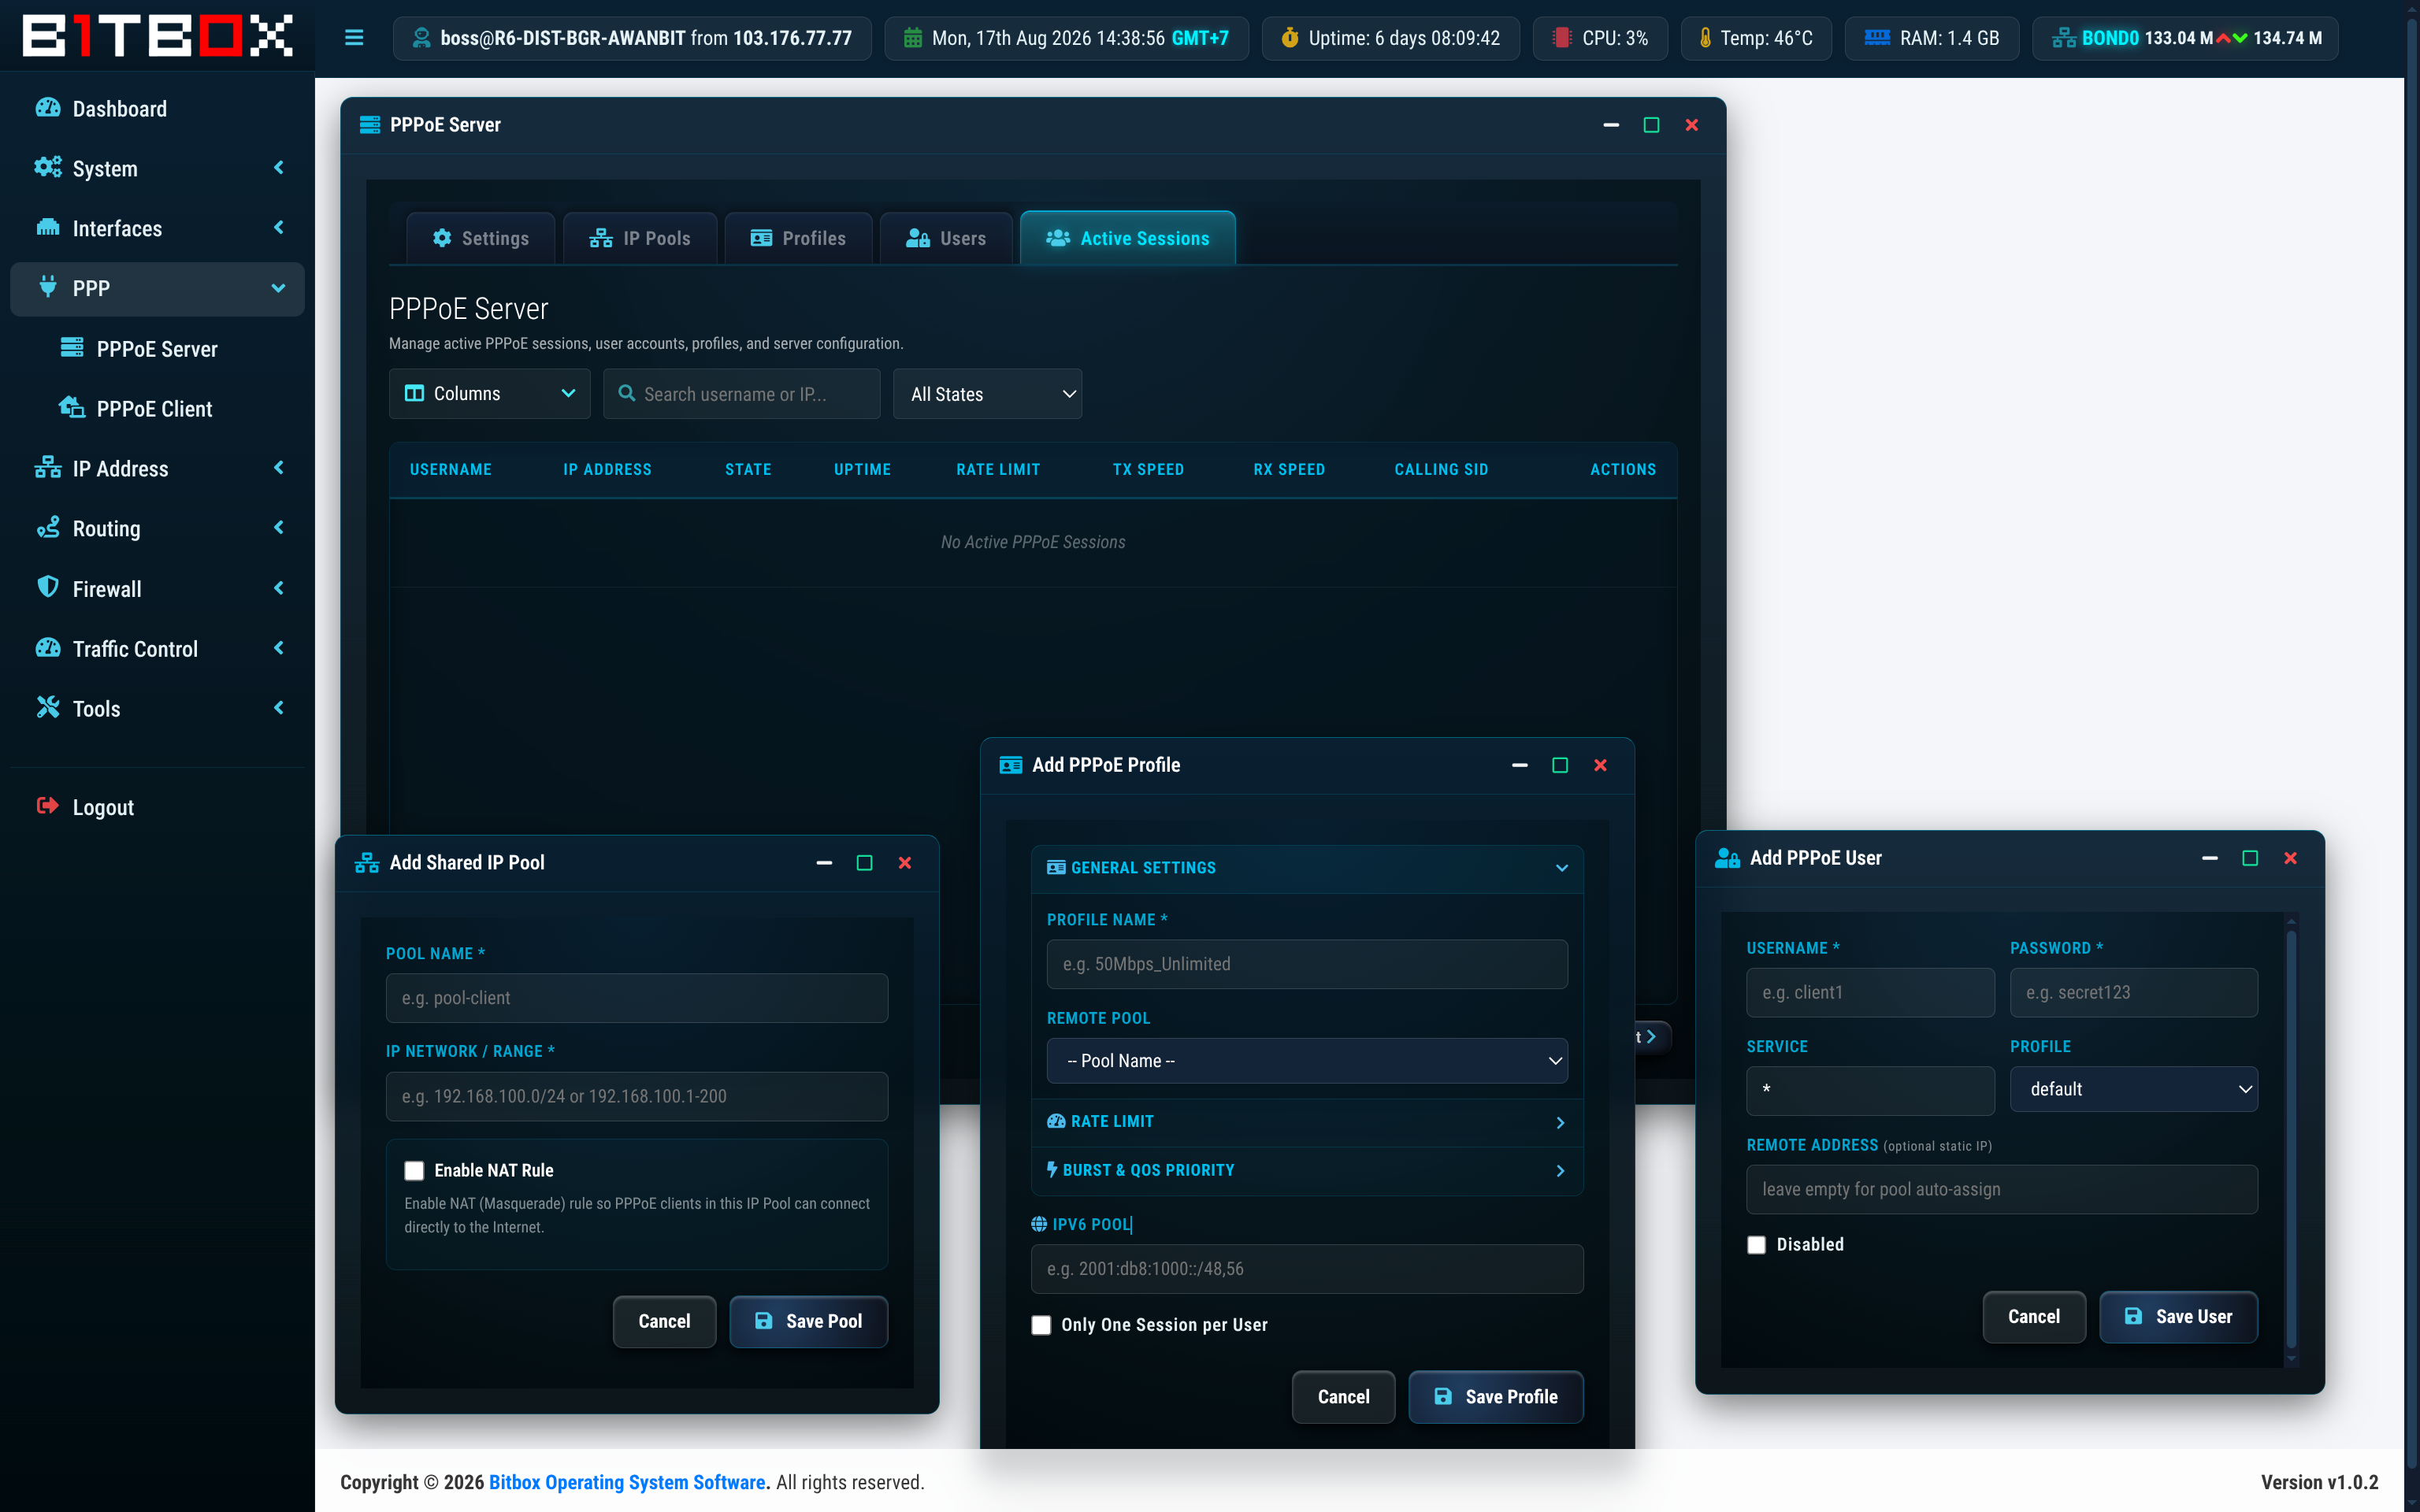Click the Traffic Control gauge icon
2420x1512 pixels.
[48, 648]
